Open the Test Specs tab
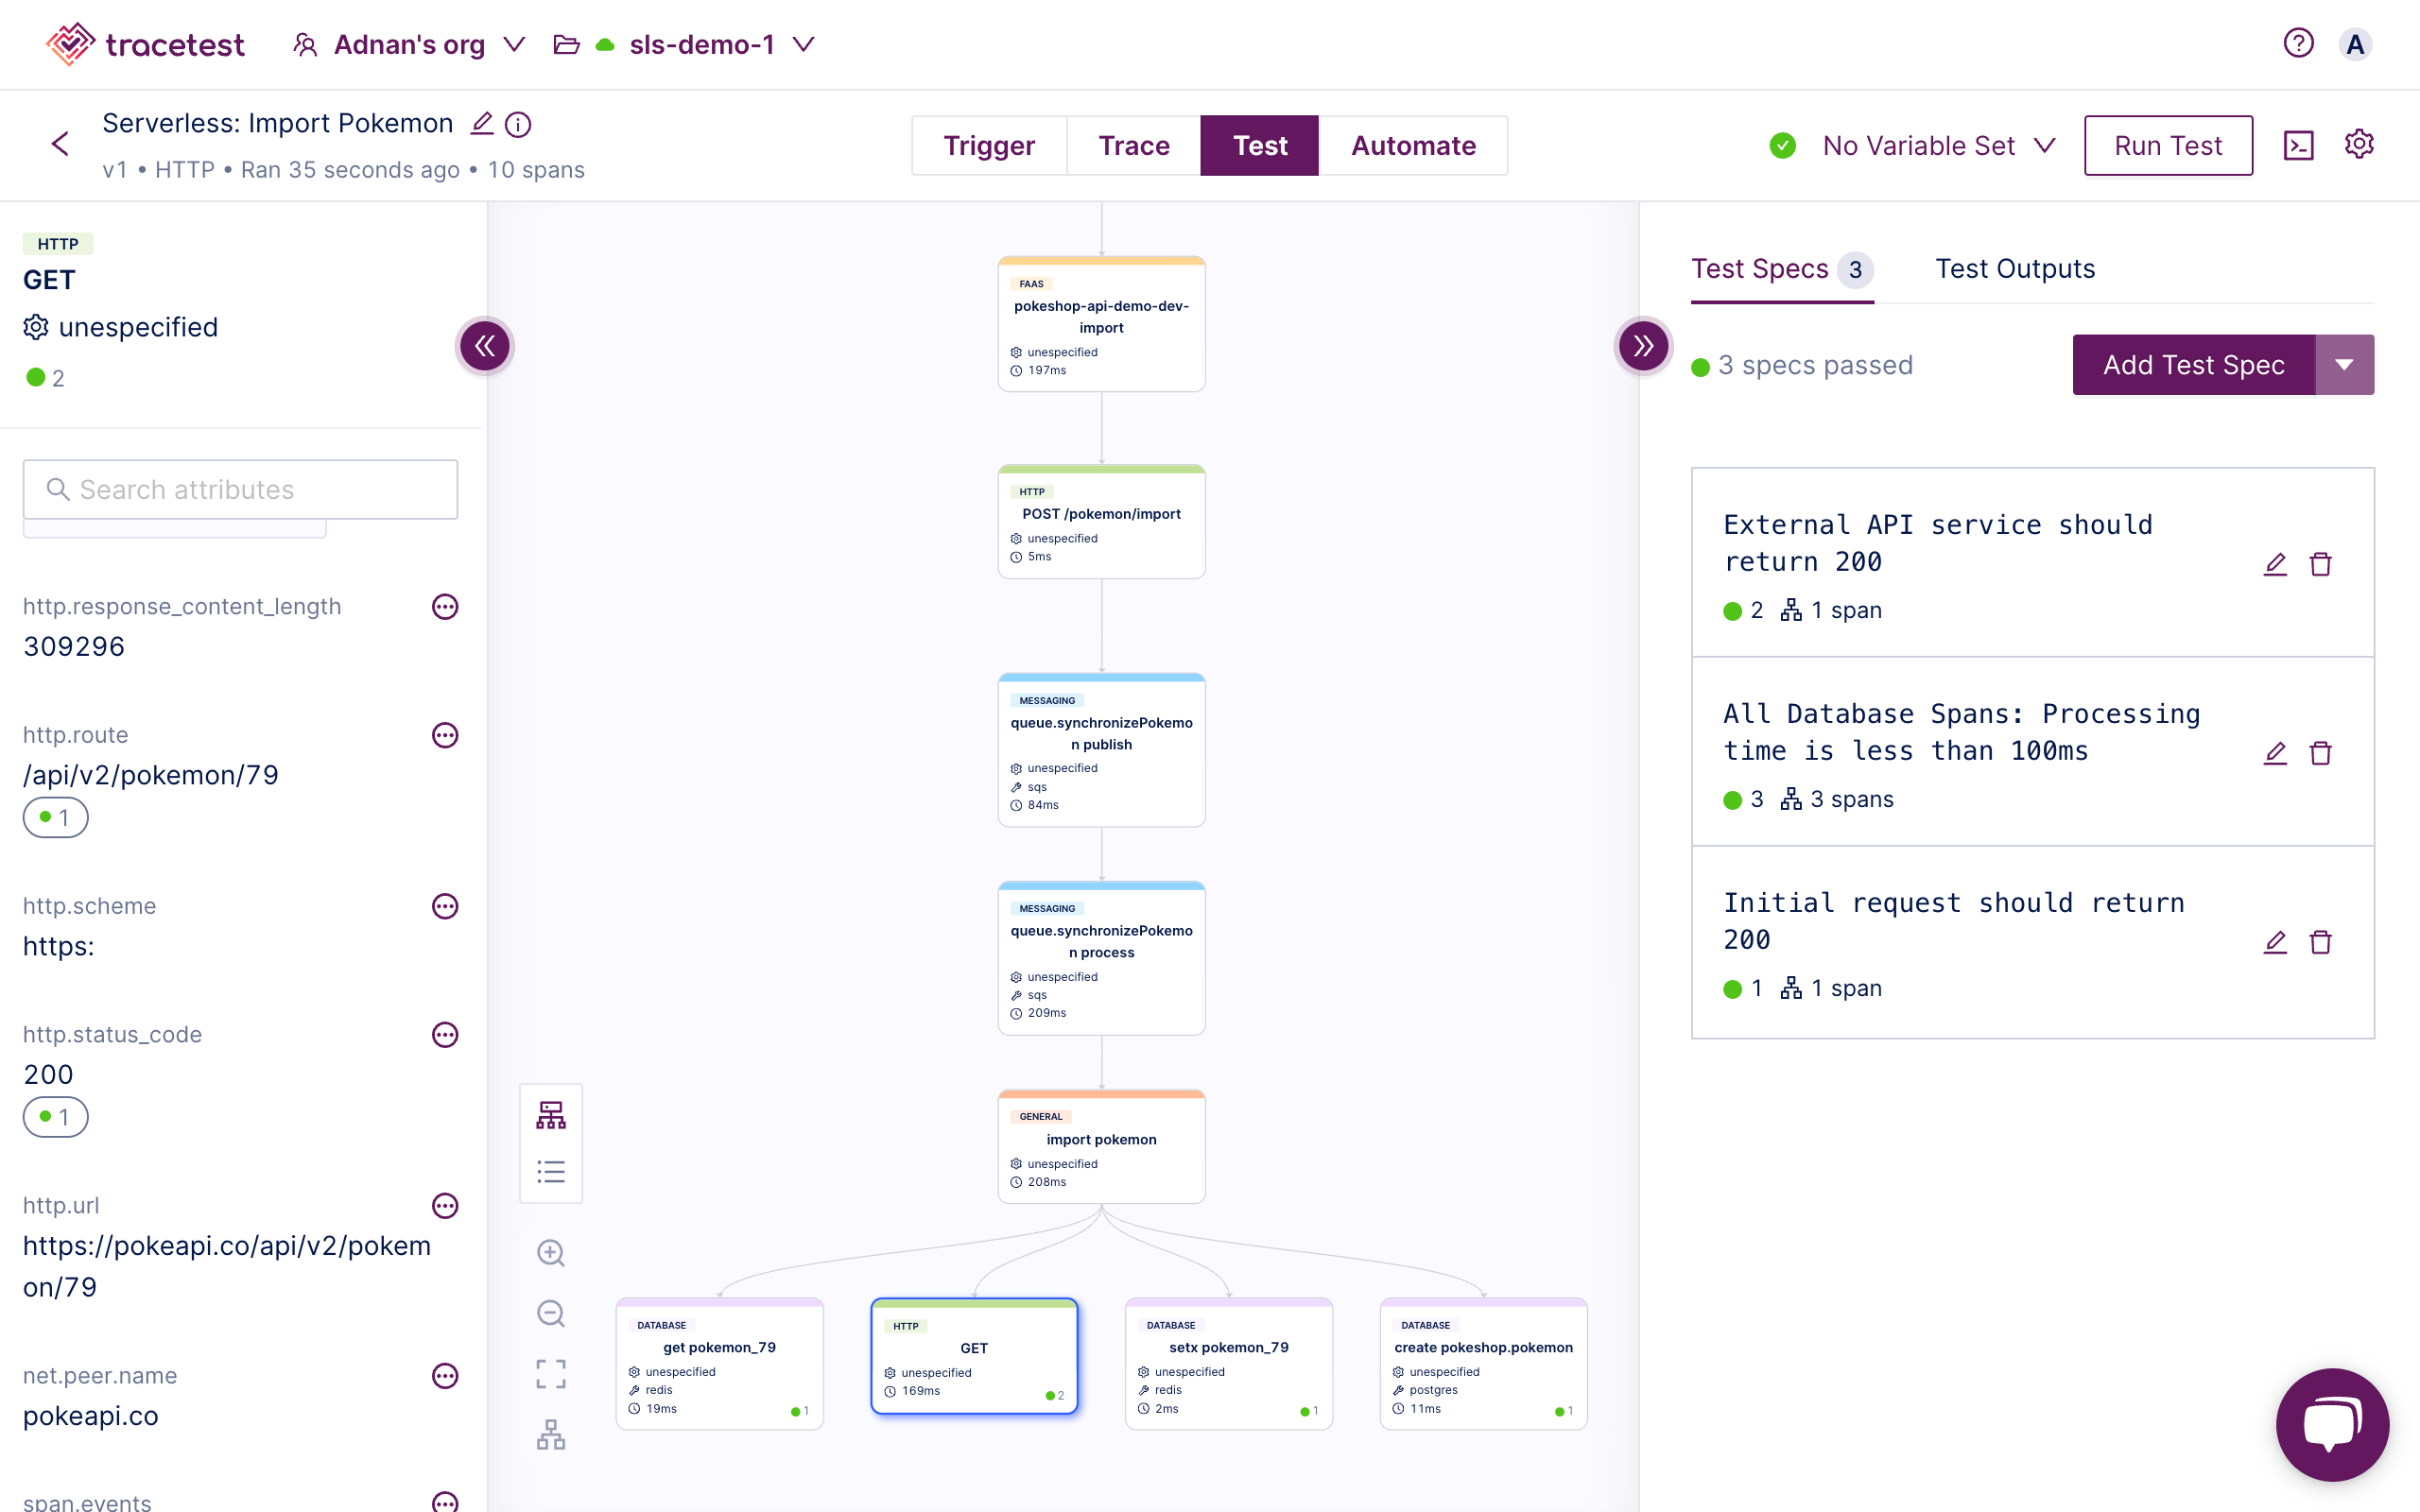Viewport: 2420px width, 1512px height. coord(1782,269)
